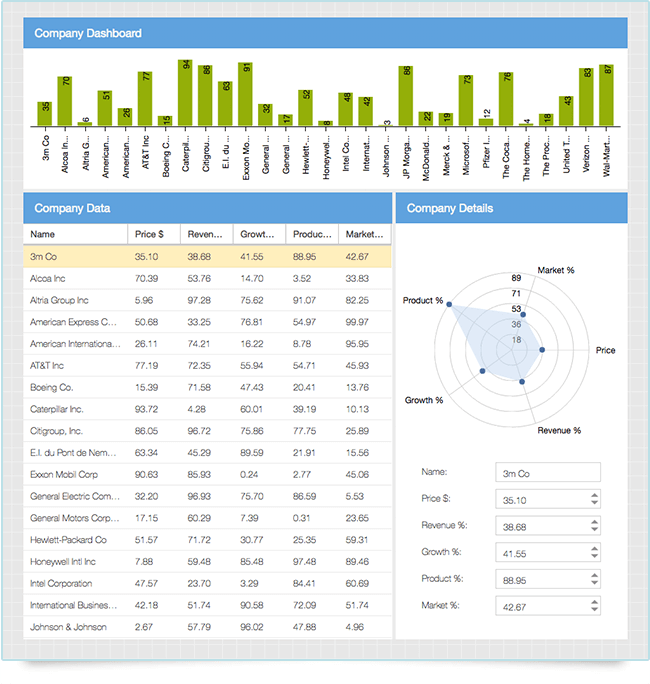Select the Caterpillar Inc. row
Viewport: 650px width, 684px height.
pos(207,409)
